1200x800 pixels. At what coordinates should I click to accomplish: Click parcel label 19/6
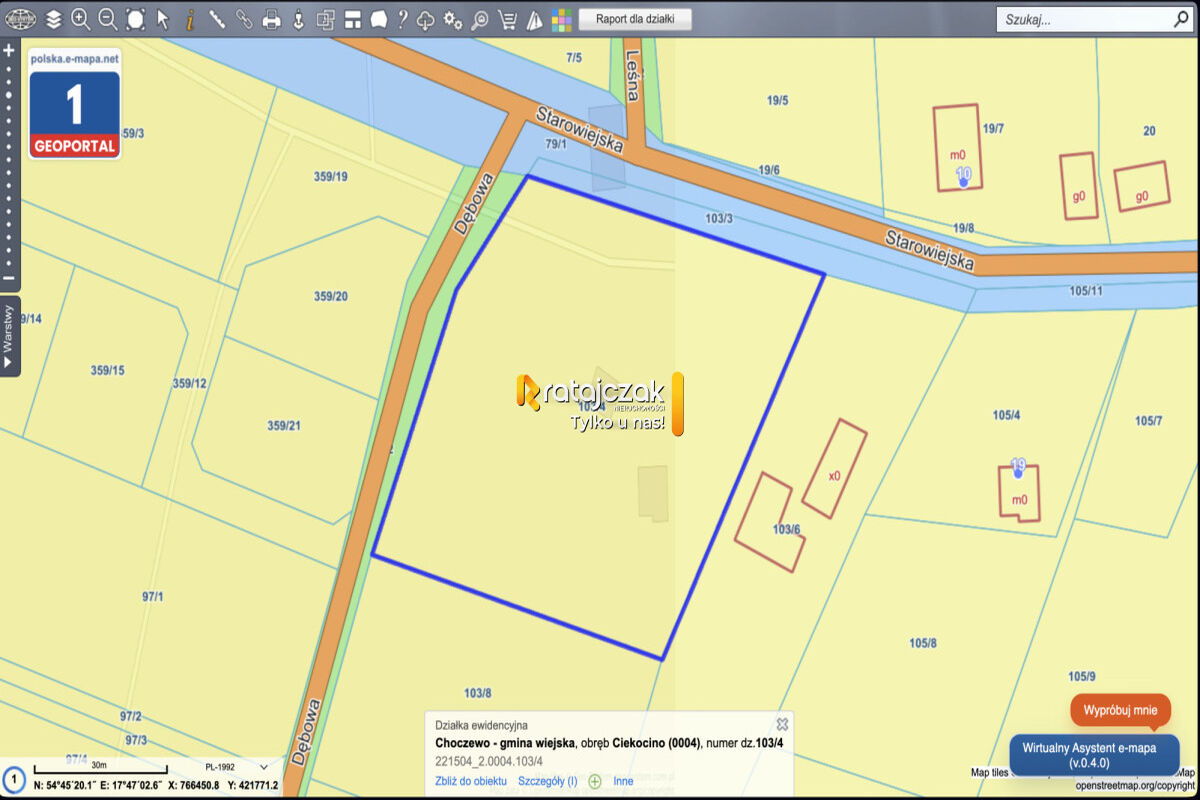click(769, 171)
